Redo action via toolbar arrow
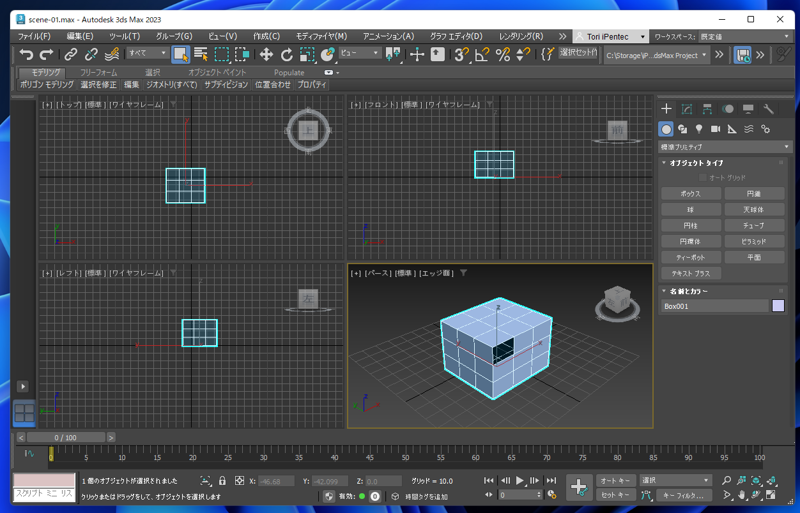800x513 pixels. (46, 54)
